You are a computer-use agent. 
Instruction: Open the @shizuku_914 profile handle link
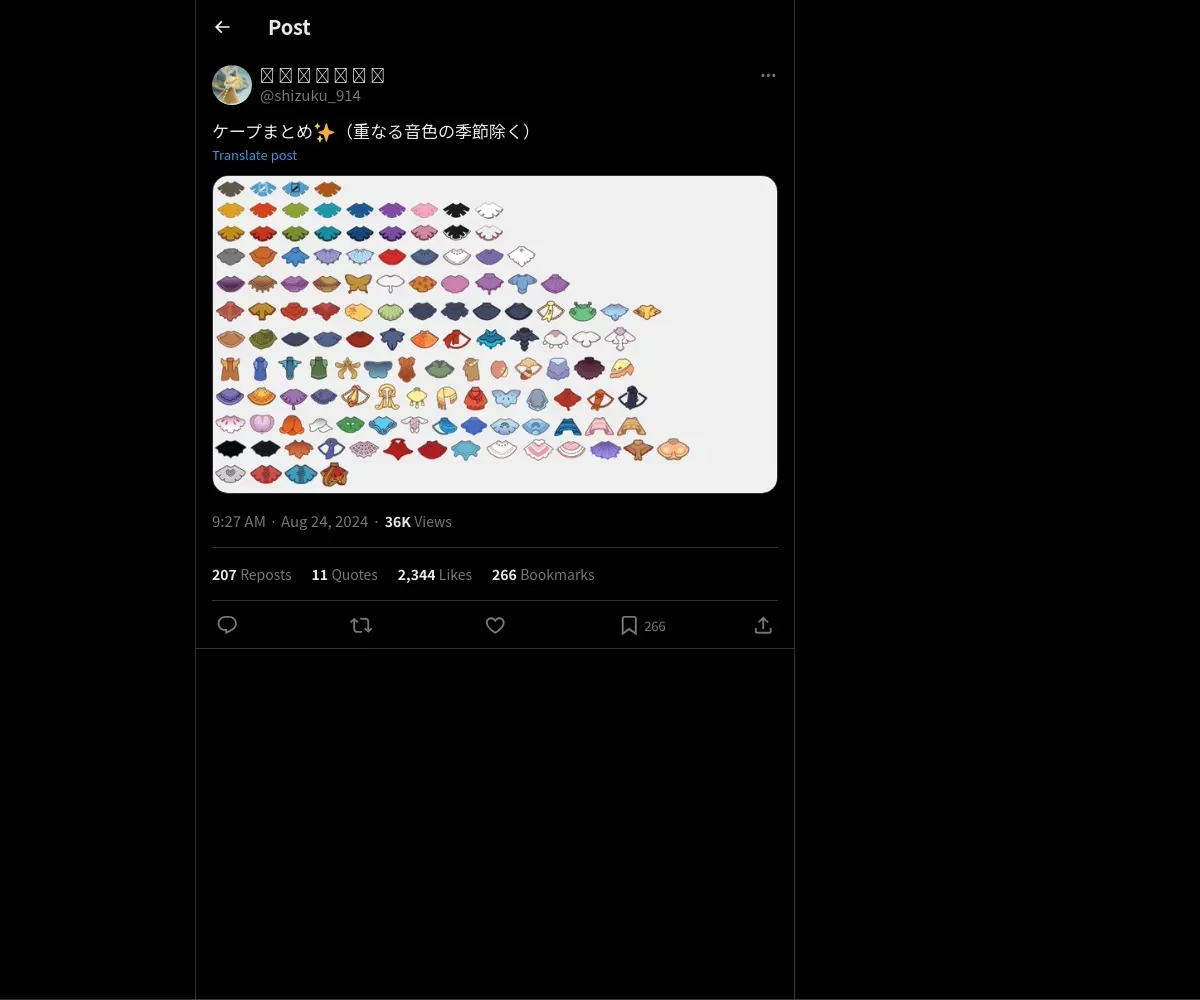[310, 96]
